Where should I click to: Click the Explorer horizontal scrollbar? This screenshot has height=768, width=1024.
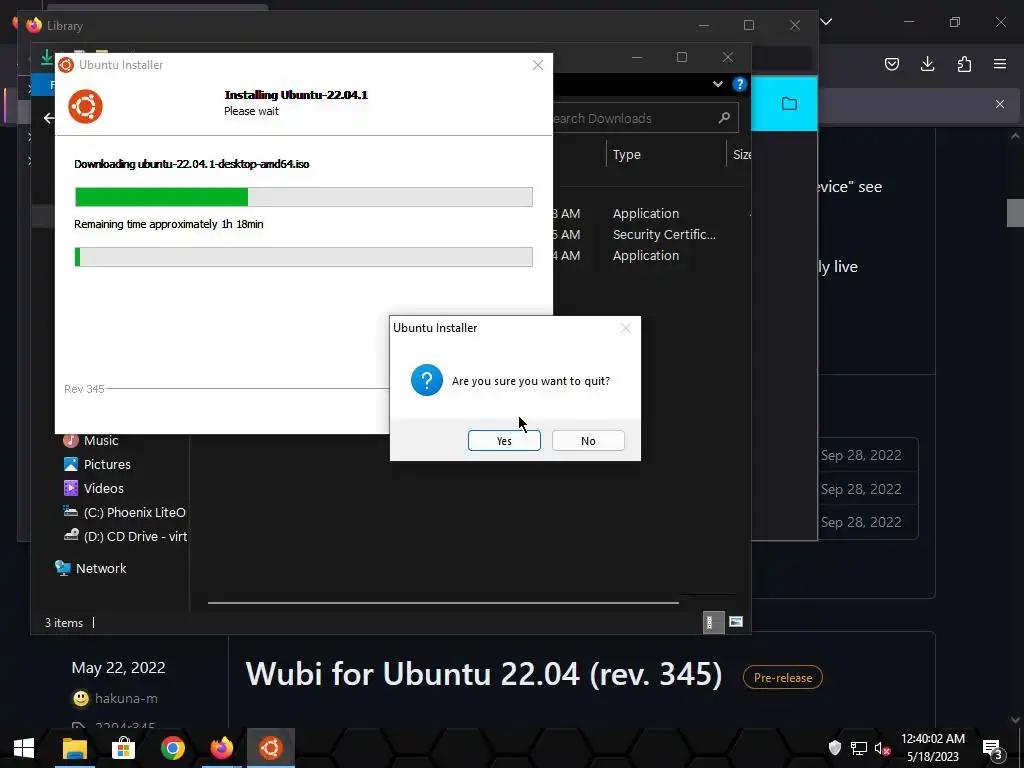pyautogui.click(x=443, y=603)
